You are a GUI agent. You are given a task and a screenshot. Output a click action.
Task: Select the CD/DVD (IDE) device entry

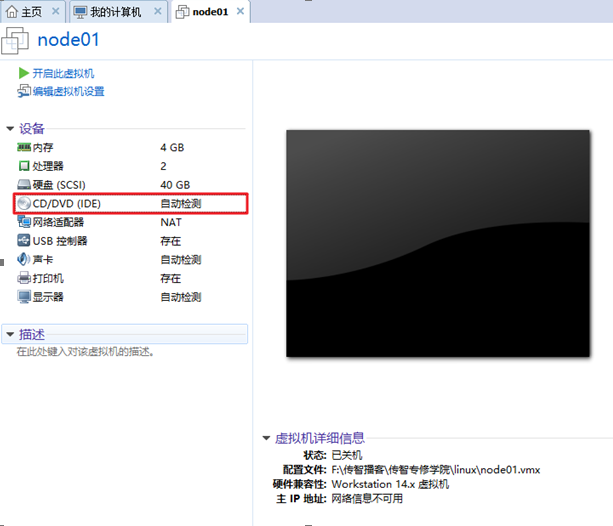131,203
